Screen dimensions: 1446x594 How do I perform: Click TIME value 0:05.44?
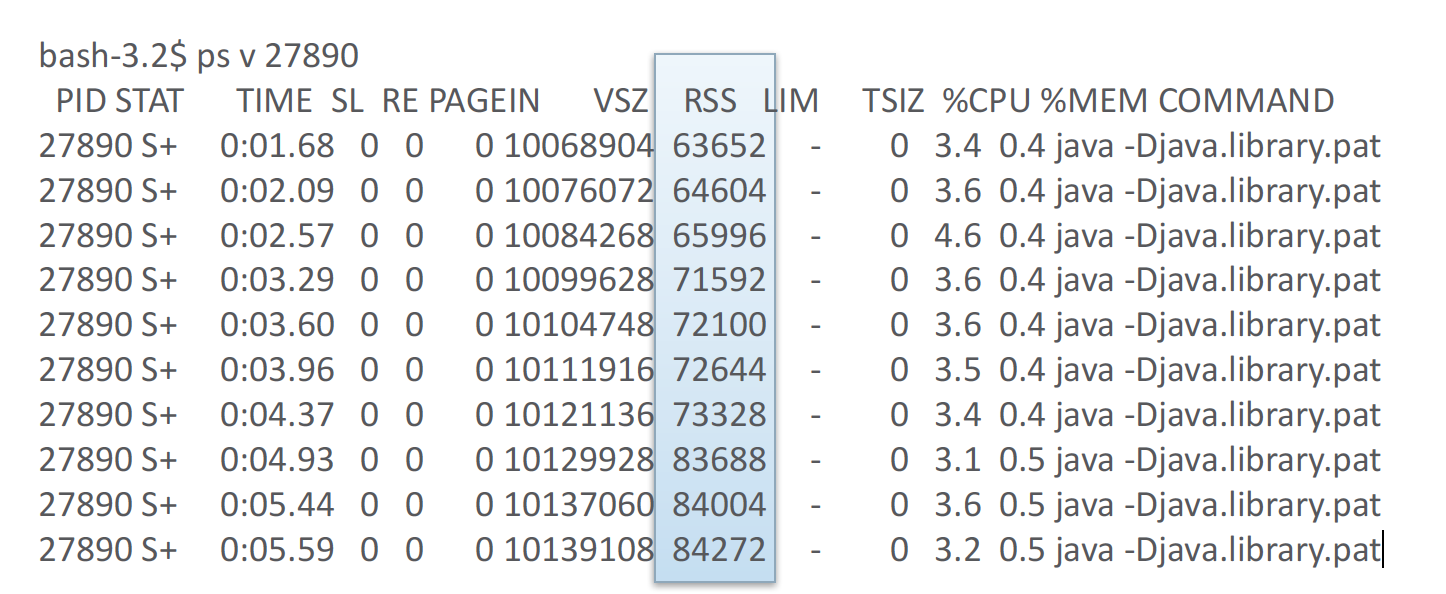[277, 504]
